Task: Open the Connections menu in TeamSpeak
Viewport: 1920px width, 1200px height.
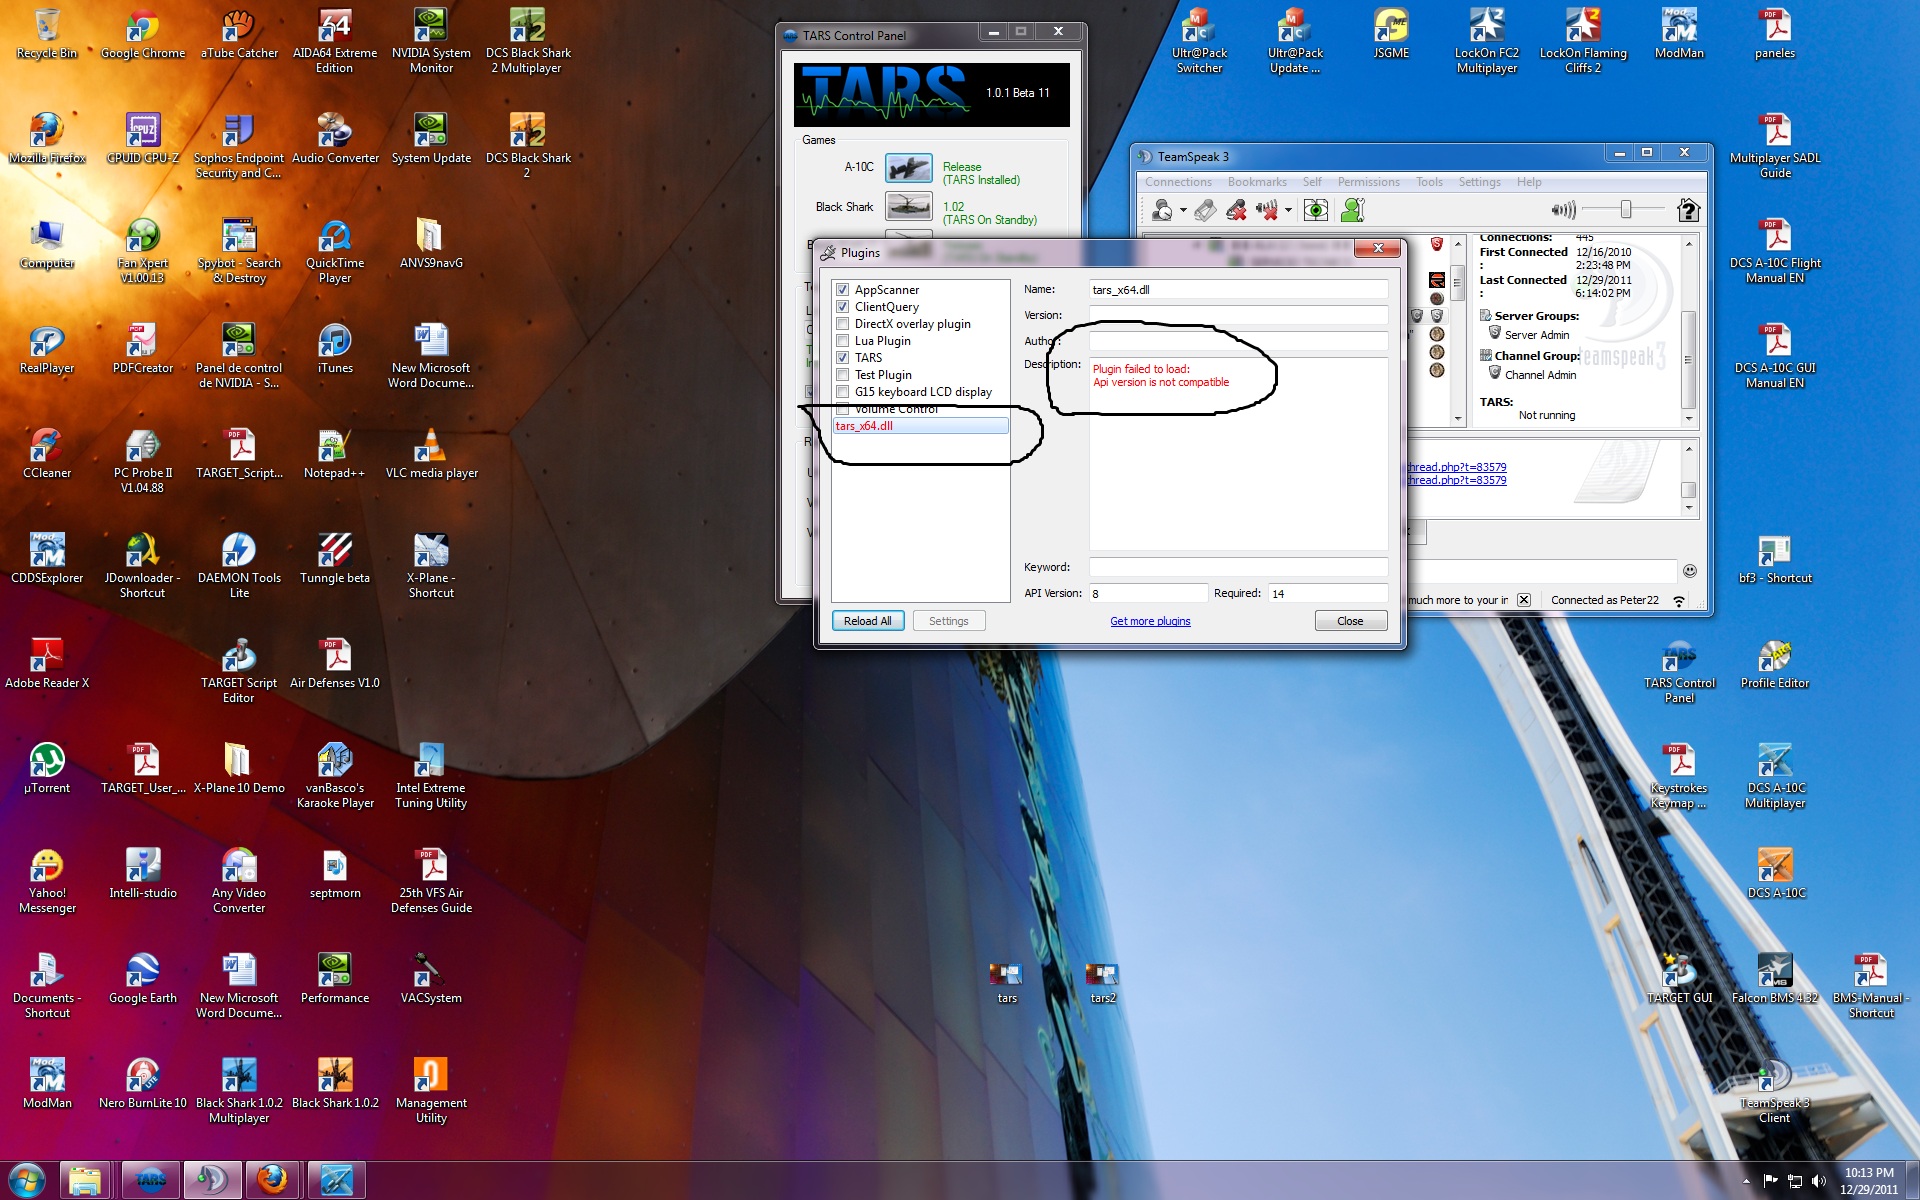Action: coord(1178,182)
